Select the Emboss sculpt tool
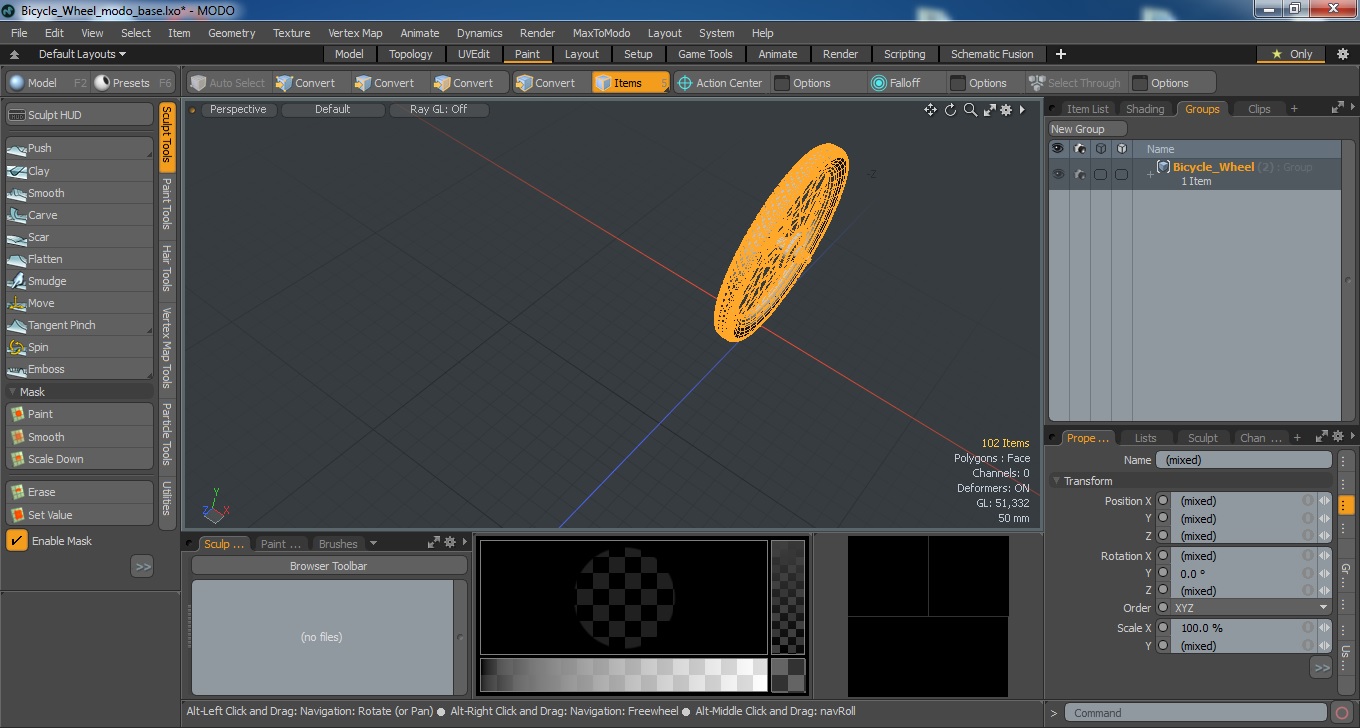 pos(80,369)
